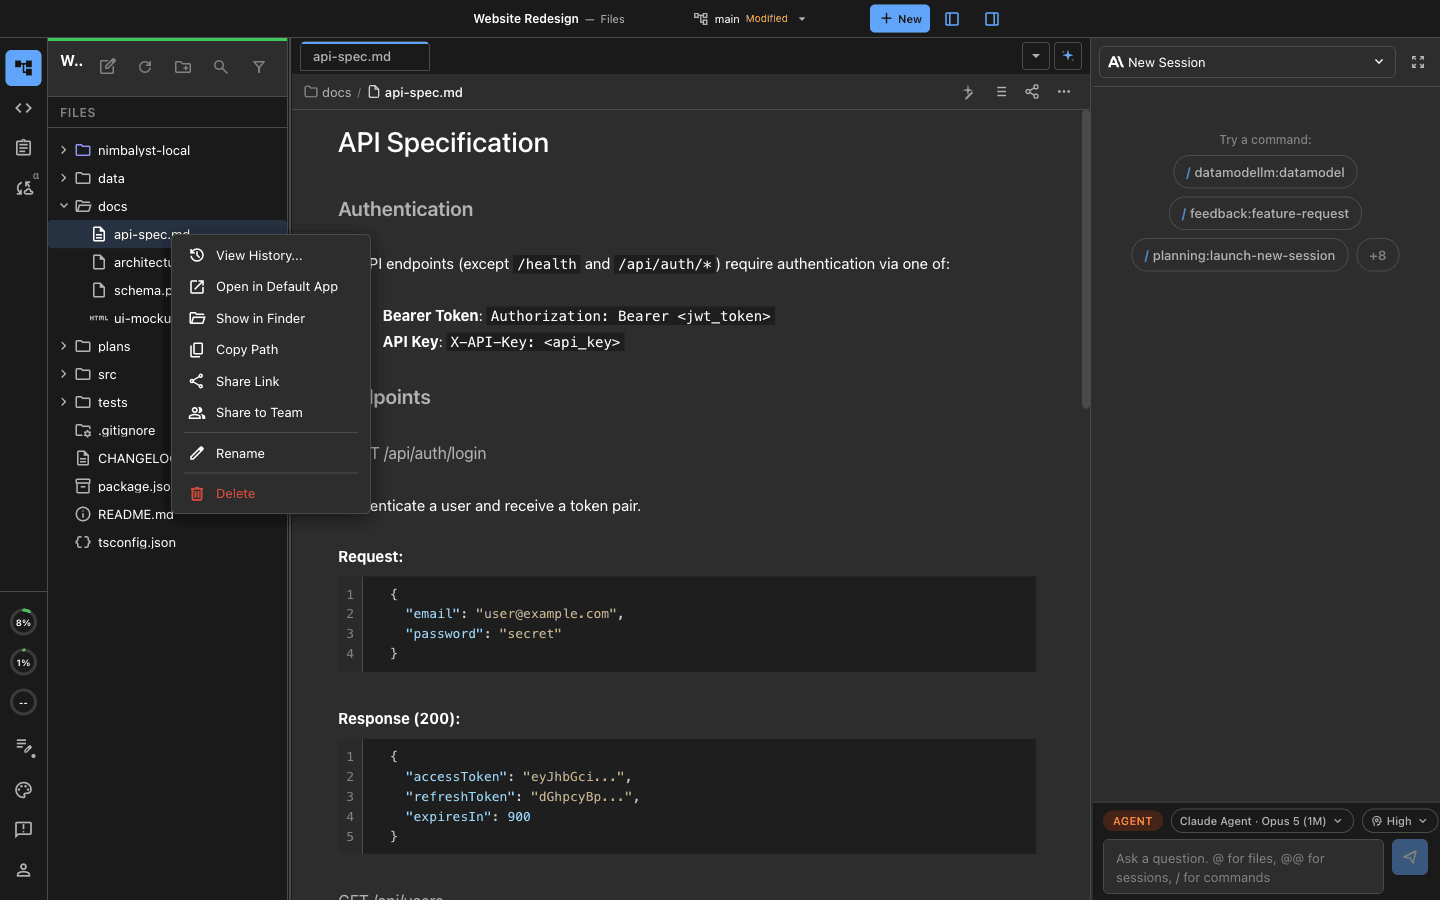1440x900 pixels.
Task: Click the AI sparkle button near tabs
Action: point(1068,56)
